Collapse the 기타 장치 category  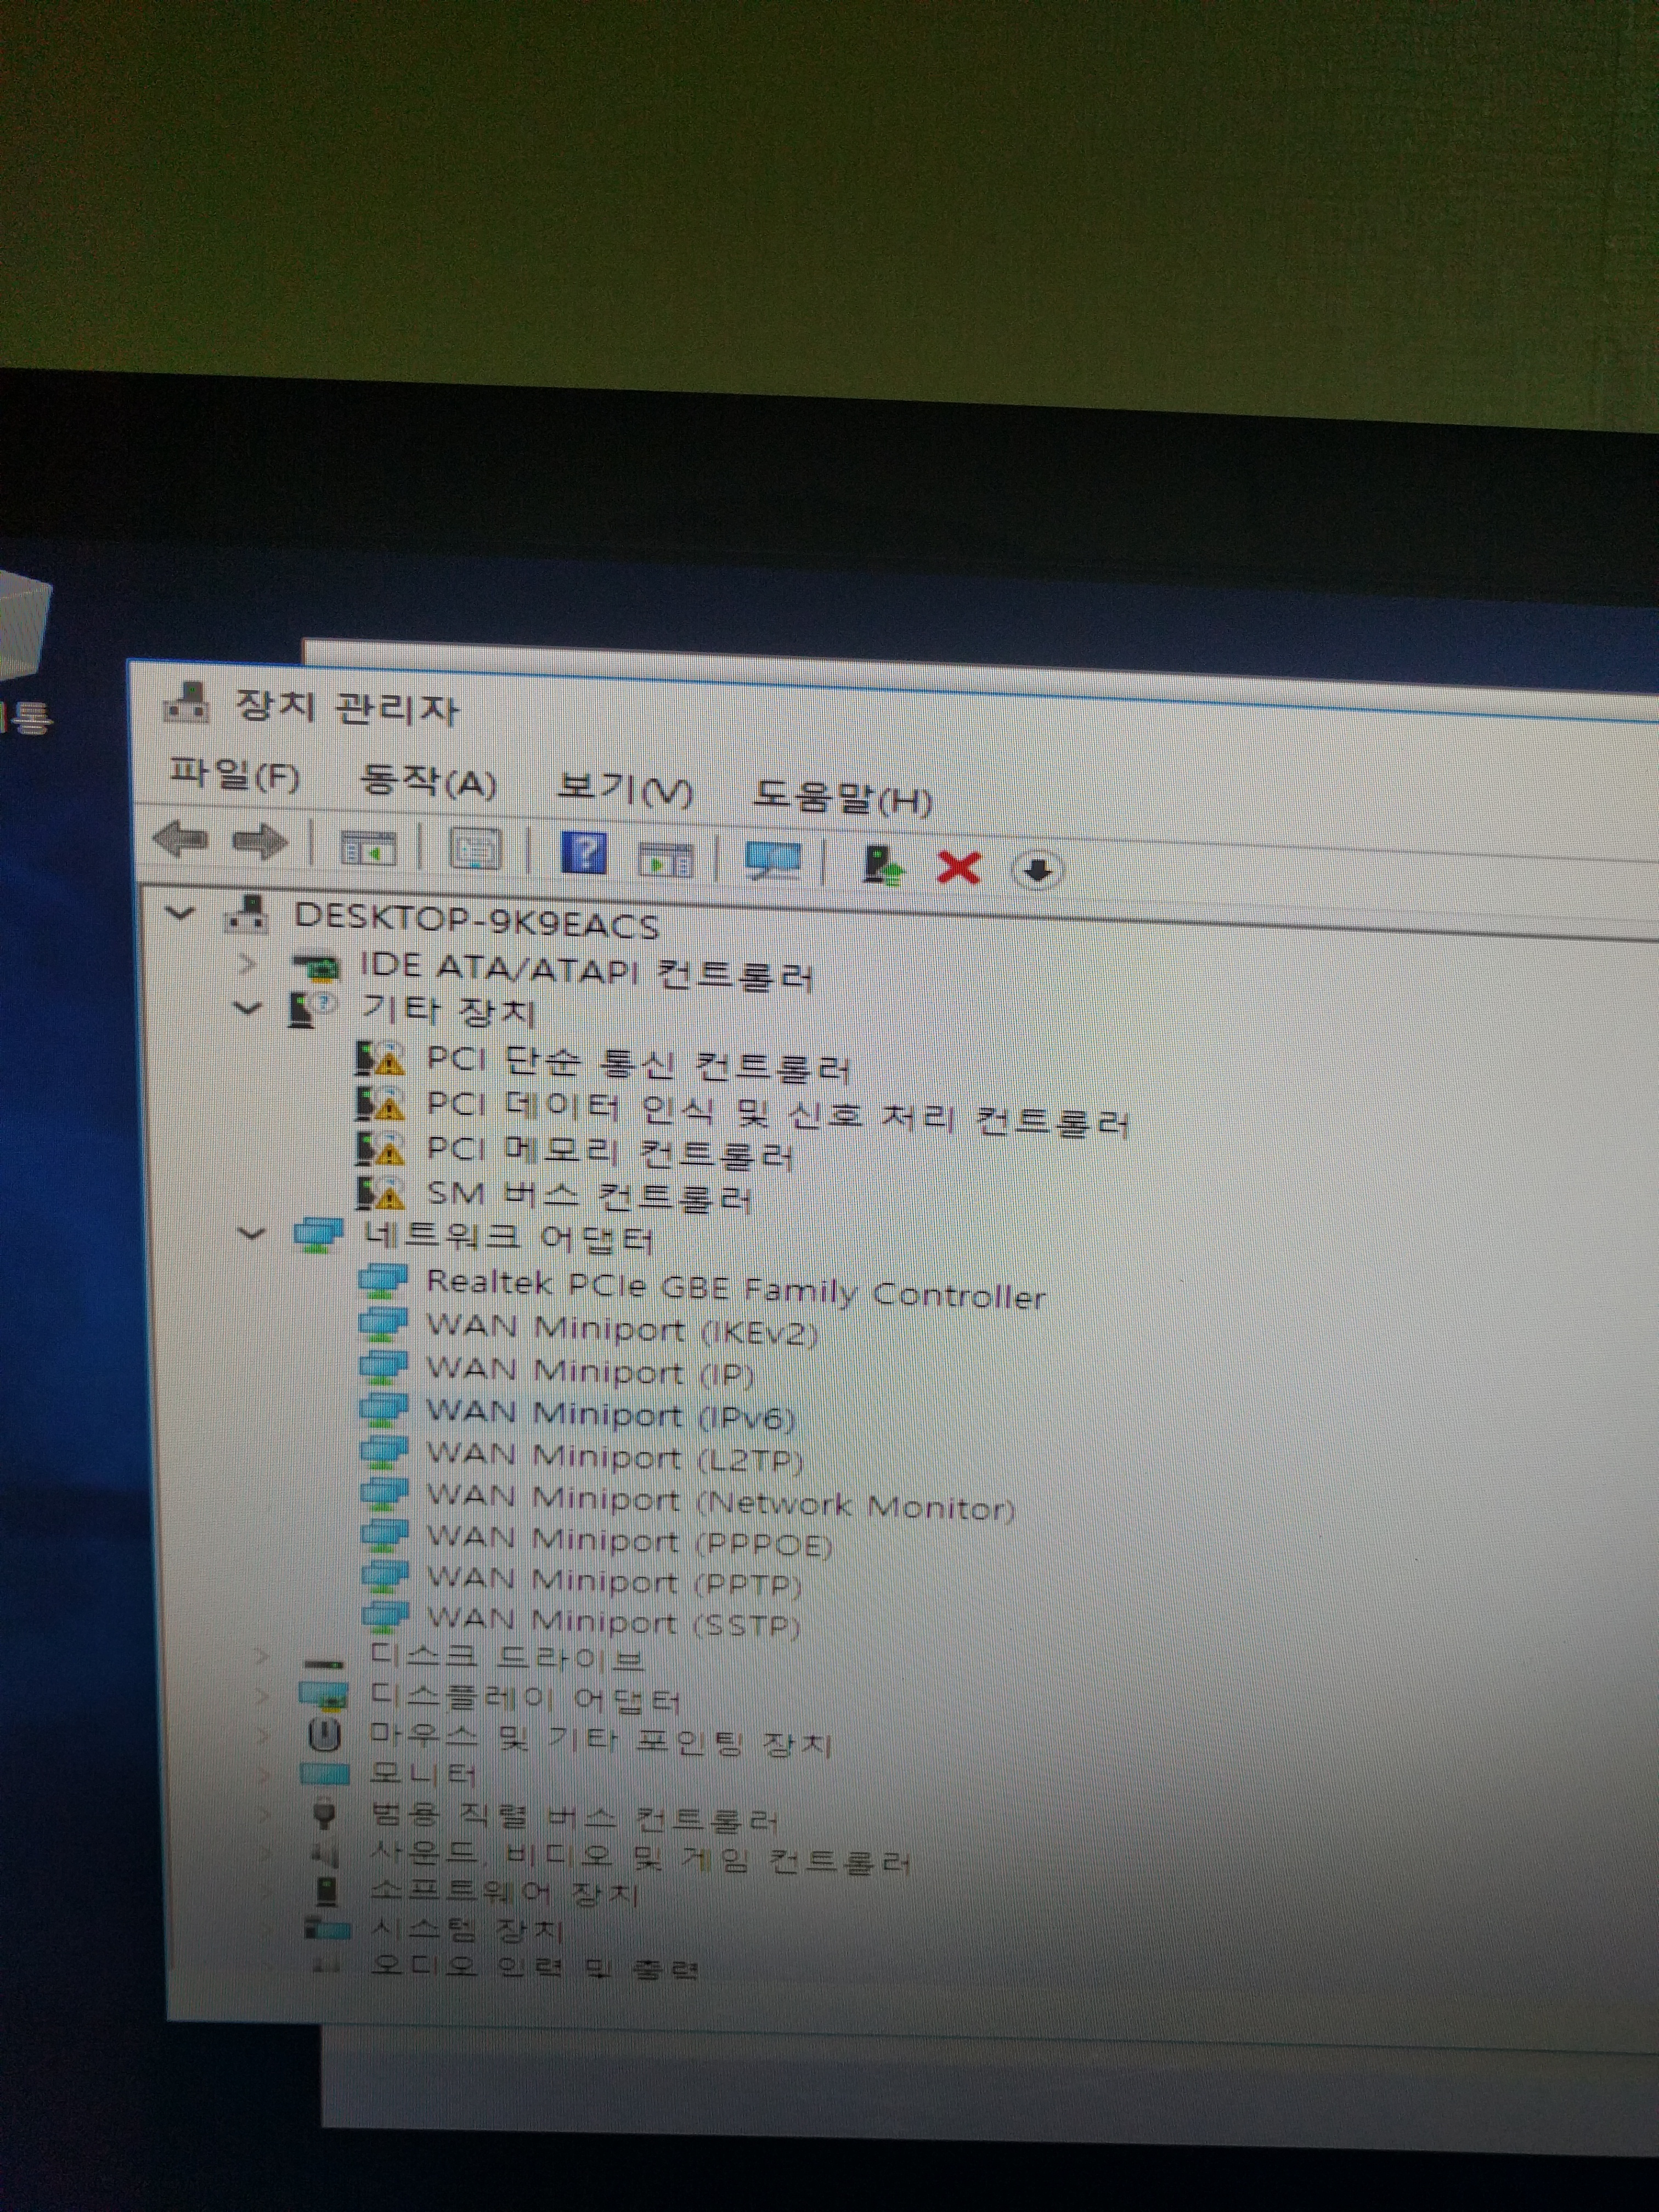[247, 1008]
